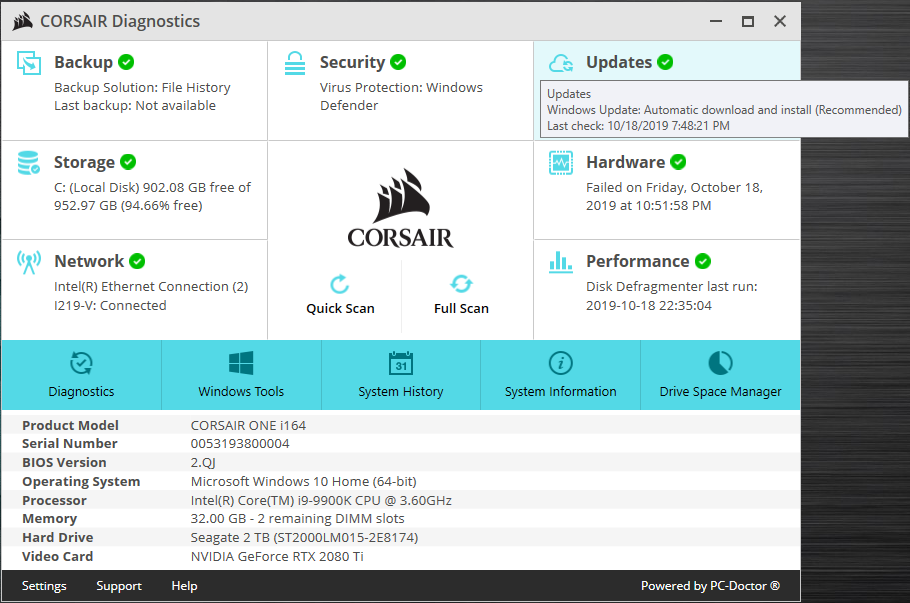Start a Quick Scan

340,295
